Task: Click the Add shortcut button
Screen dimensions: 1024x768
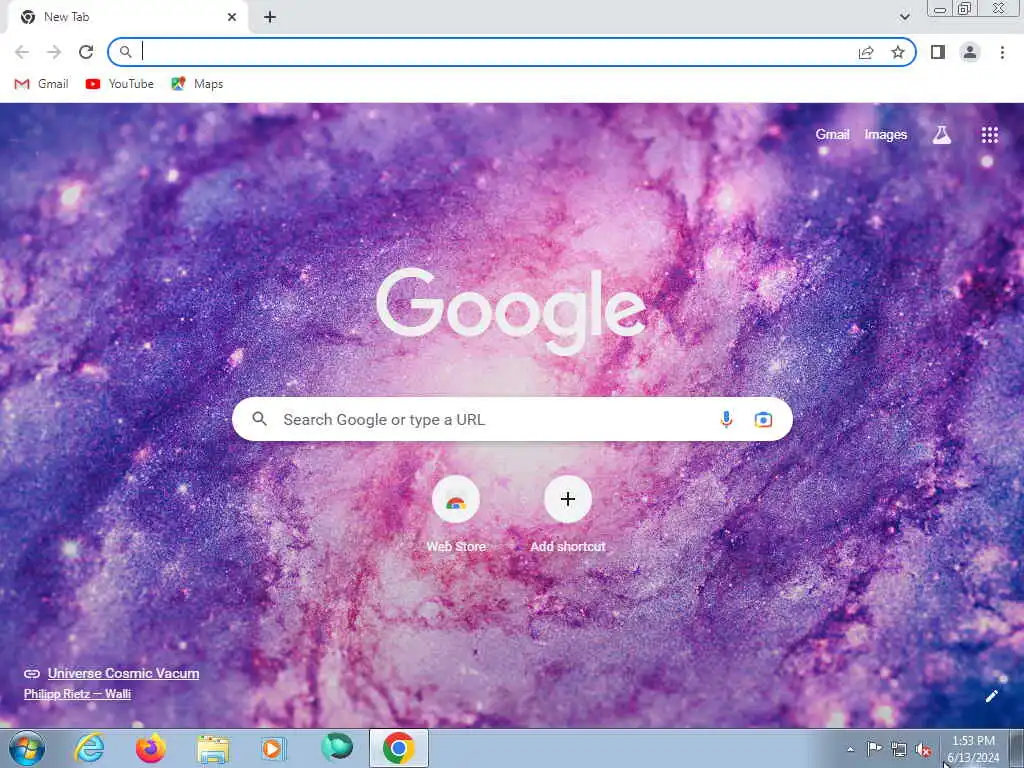Action: click(568, 514)
